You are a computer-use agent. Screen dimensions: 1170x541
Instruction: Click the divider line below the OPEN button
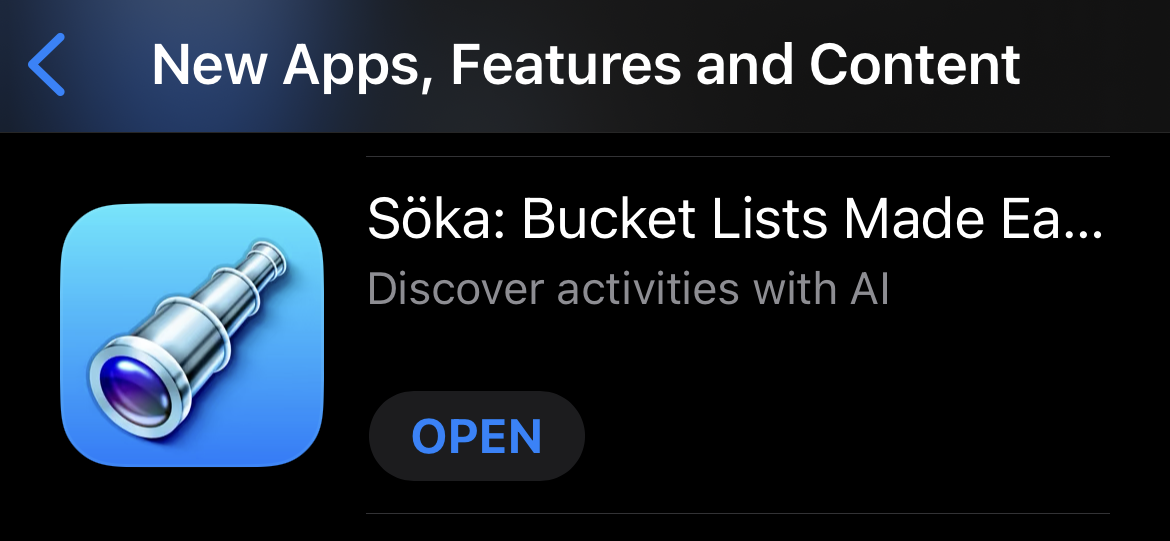(x=738, y=513)
